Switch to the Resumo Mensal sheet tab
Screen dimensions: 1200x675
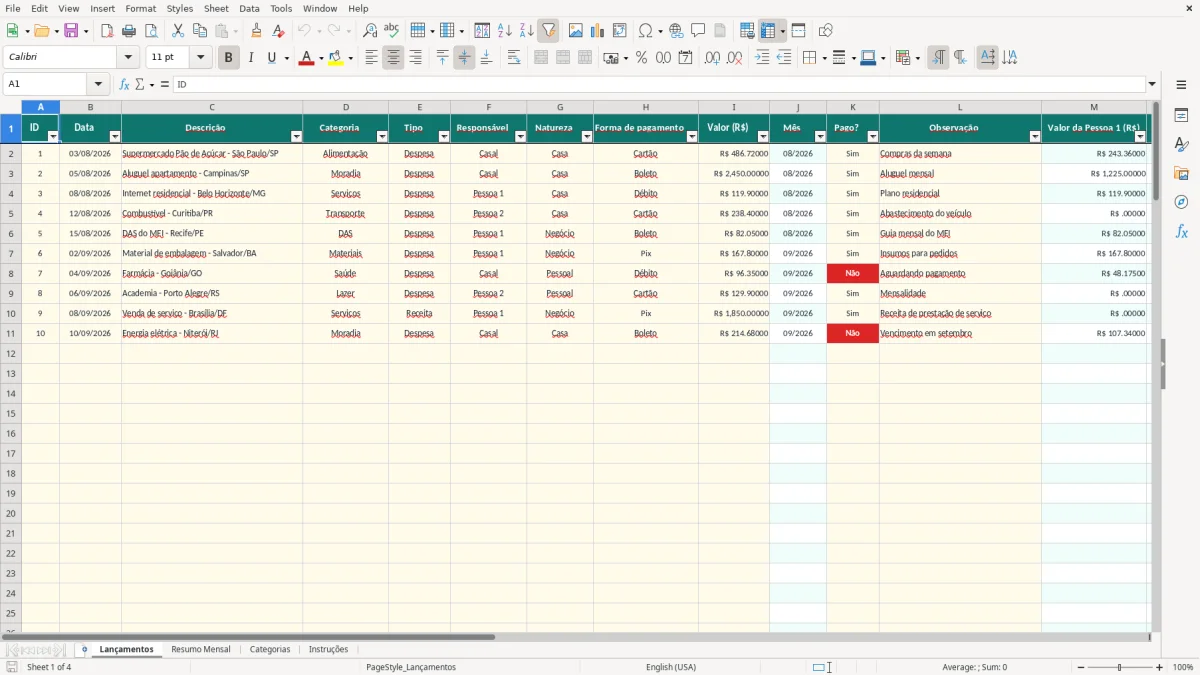pyautogui.click(x=201, y=649)
